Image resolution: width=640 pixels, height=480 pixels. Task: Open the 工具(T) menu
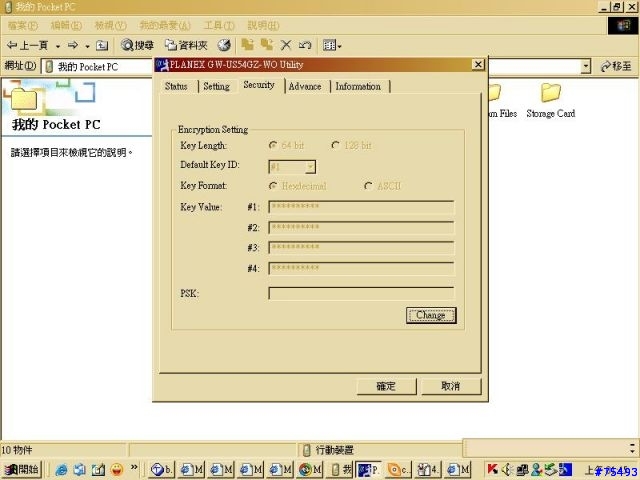pos(219,26)
